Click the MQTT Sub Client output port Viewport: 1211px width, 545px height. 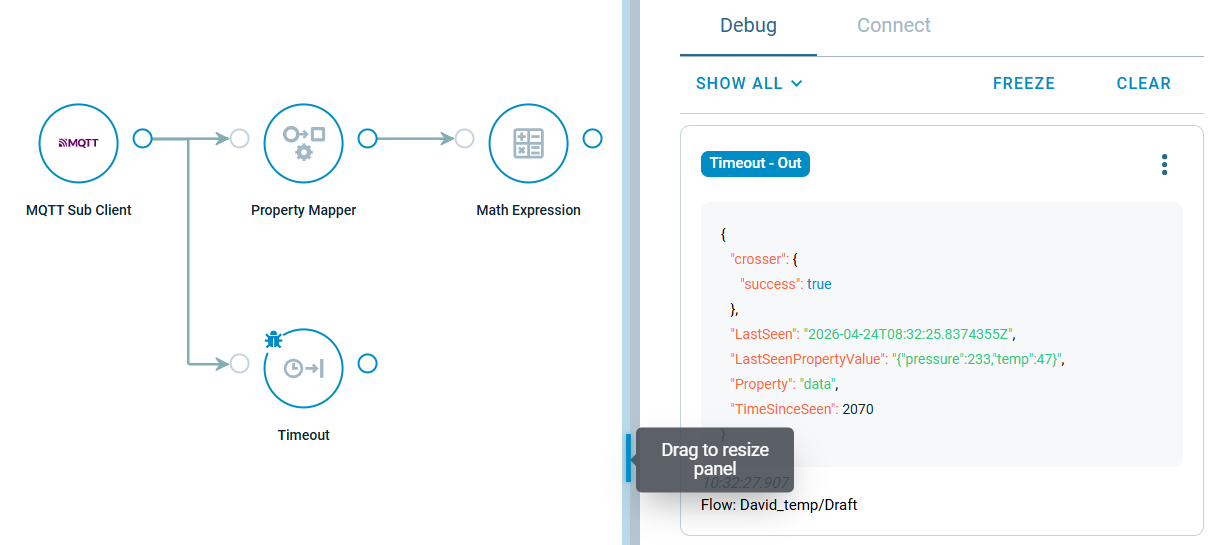tap(143, 138)
